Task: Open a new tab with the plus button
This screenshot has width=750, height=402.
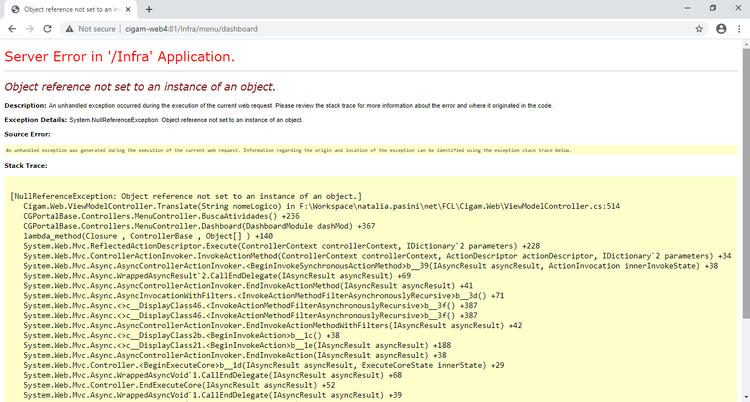Action: point(149,9)
